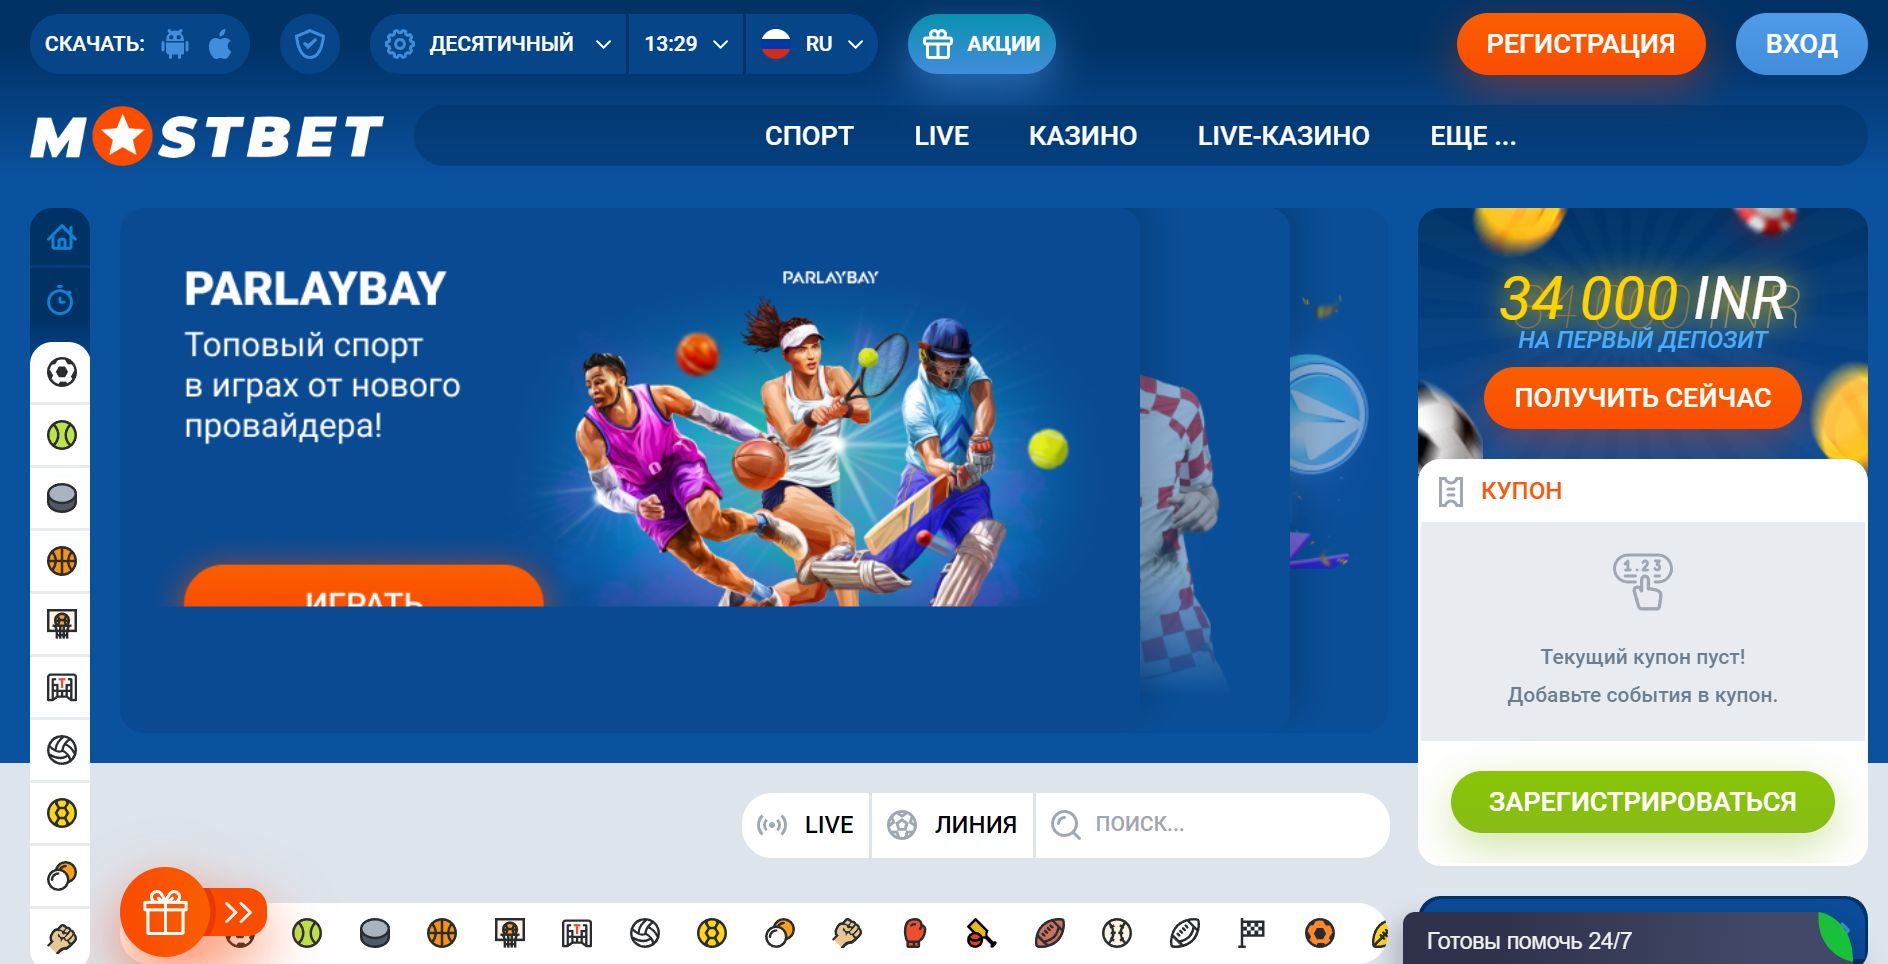The height and width of the screenshot is (964, 1888).
Task: Select the tennis ball in the bottom sports row
Action: pyautogui.click(x=307, y=933)
